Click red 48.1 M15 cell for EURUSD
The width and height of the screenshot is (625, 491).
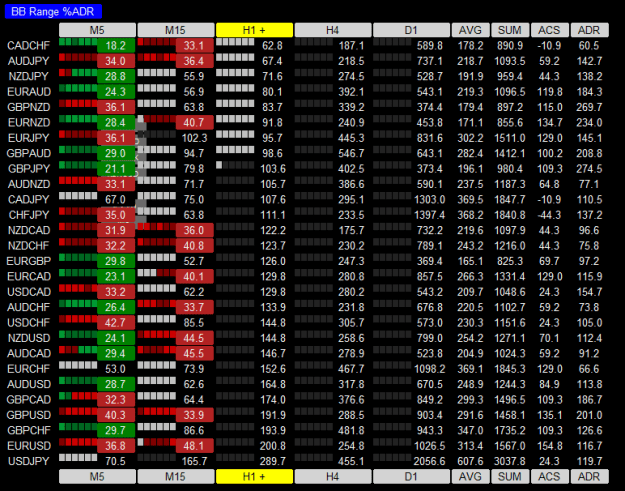point(195,446)
